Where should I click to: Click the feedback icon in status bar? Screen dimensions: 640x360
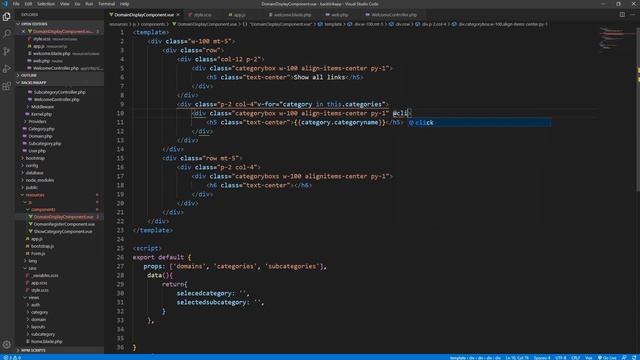point(624,358)
